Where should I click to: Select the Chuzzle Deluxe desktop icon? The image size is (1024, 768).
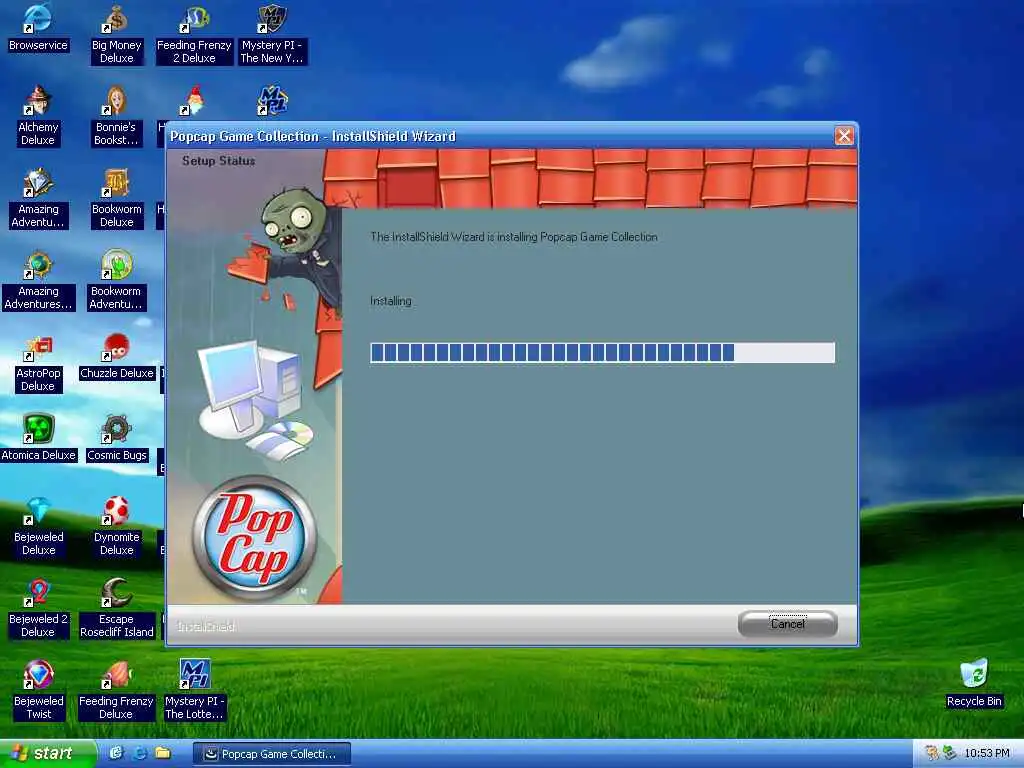[x=116, y=357]
